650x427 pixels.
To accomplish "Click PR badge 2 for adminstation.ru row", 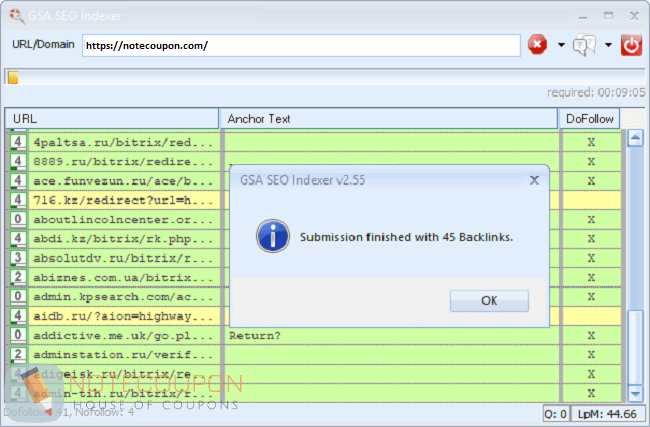I will (x=18, y=354).
